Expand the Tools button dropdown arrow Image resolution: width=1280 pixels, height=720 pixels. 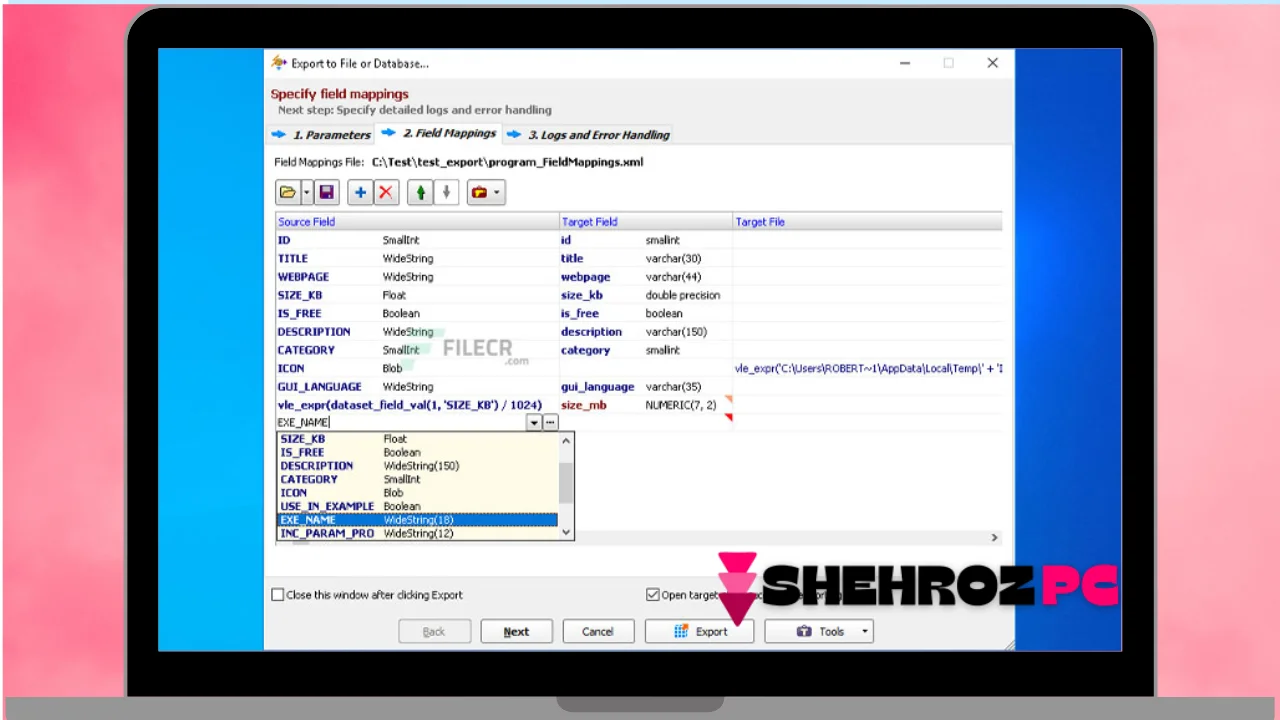865,632
